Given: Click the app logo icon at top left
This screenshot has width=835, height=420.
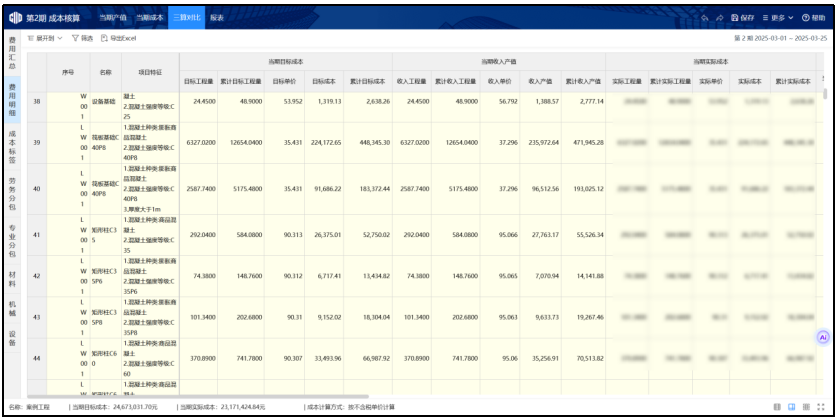Looking at the screenshot, I should click(x=14, y=18).
